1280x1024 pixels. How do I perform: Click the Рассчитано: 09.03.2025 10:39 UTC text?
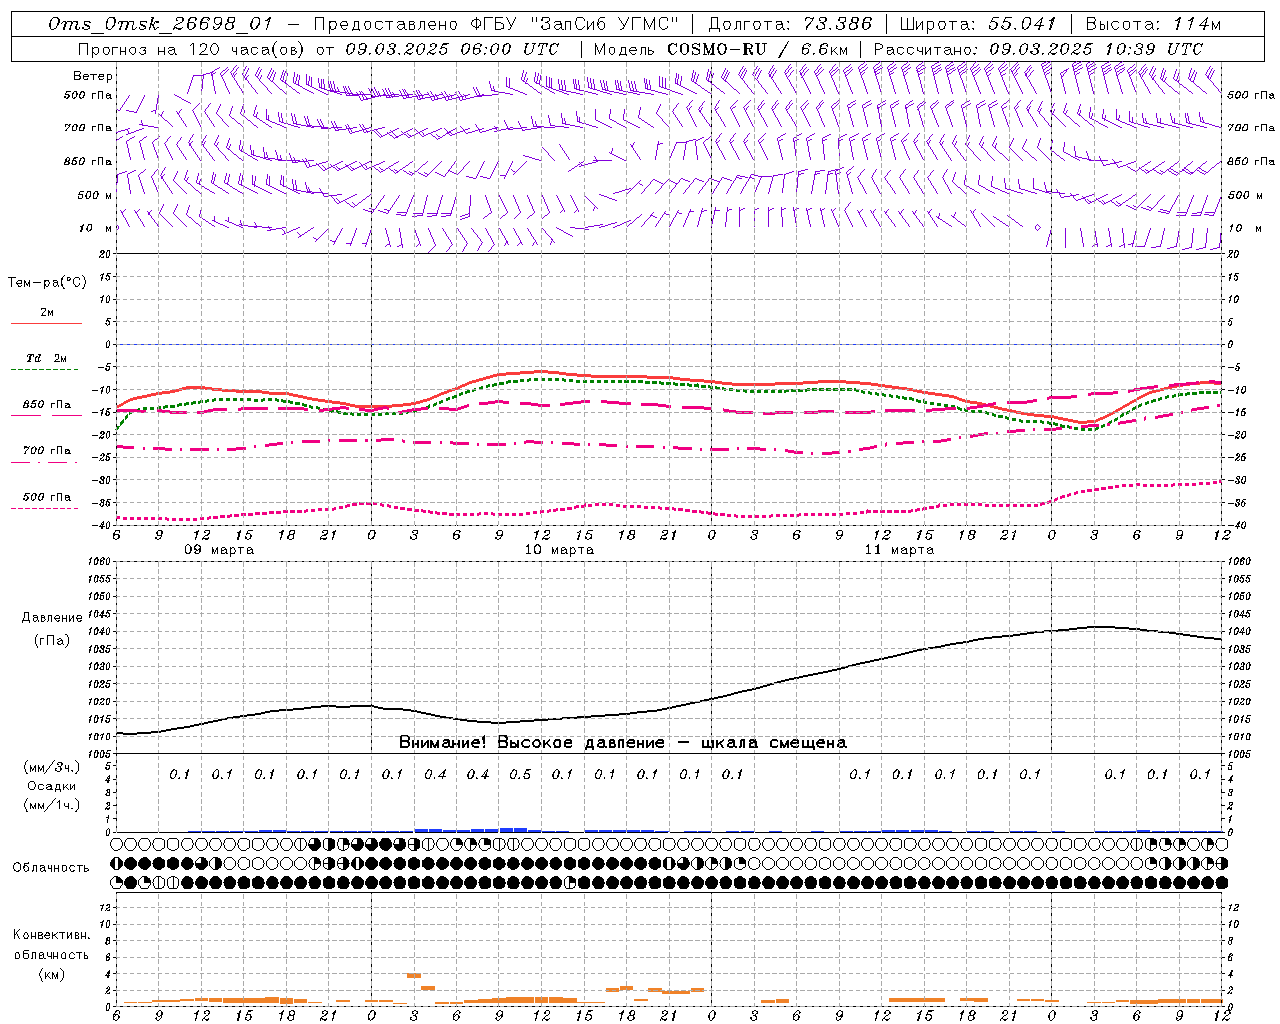(1038, 49)
